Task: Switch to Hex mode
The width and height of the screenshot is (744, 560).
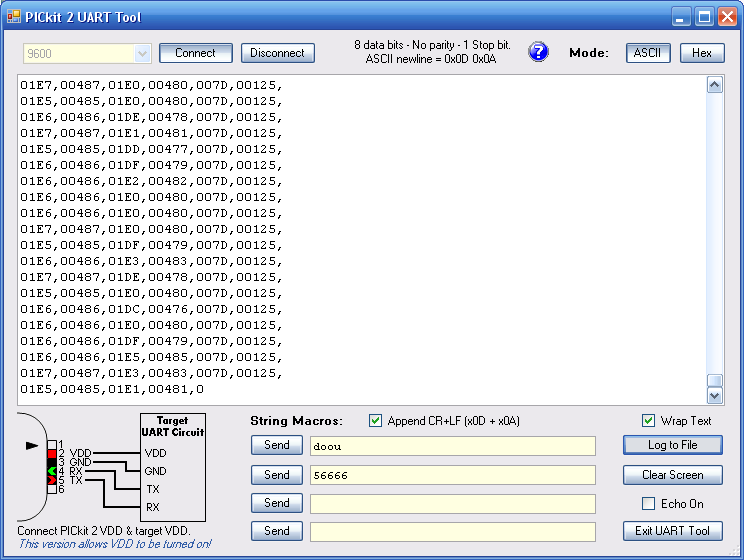Action: (x=702, y=53)
